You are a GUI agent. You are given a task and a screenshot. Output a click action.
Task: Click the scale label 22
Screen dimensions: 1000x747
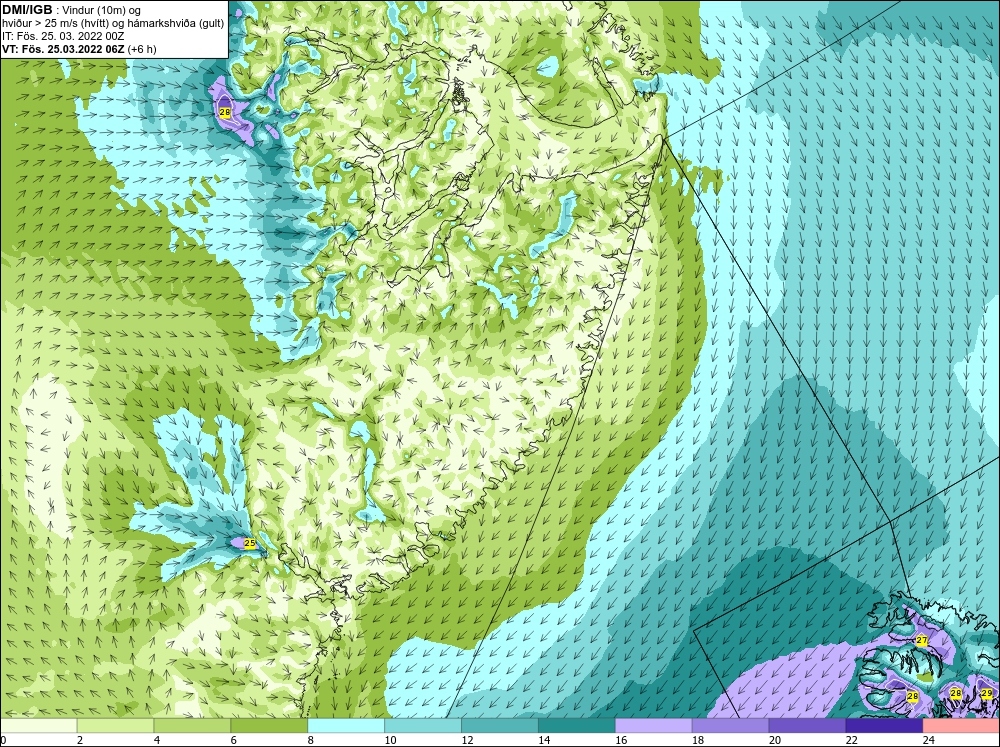tap(851, 740)
